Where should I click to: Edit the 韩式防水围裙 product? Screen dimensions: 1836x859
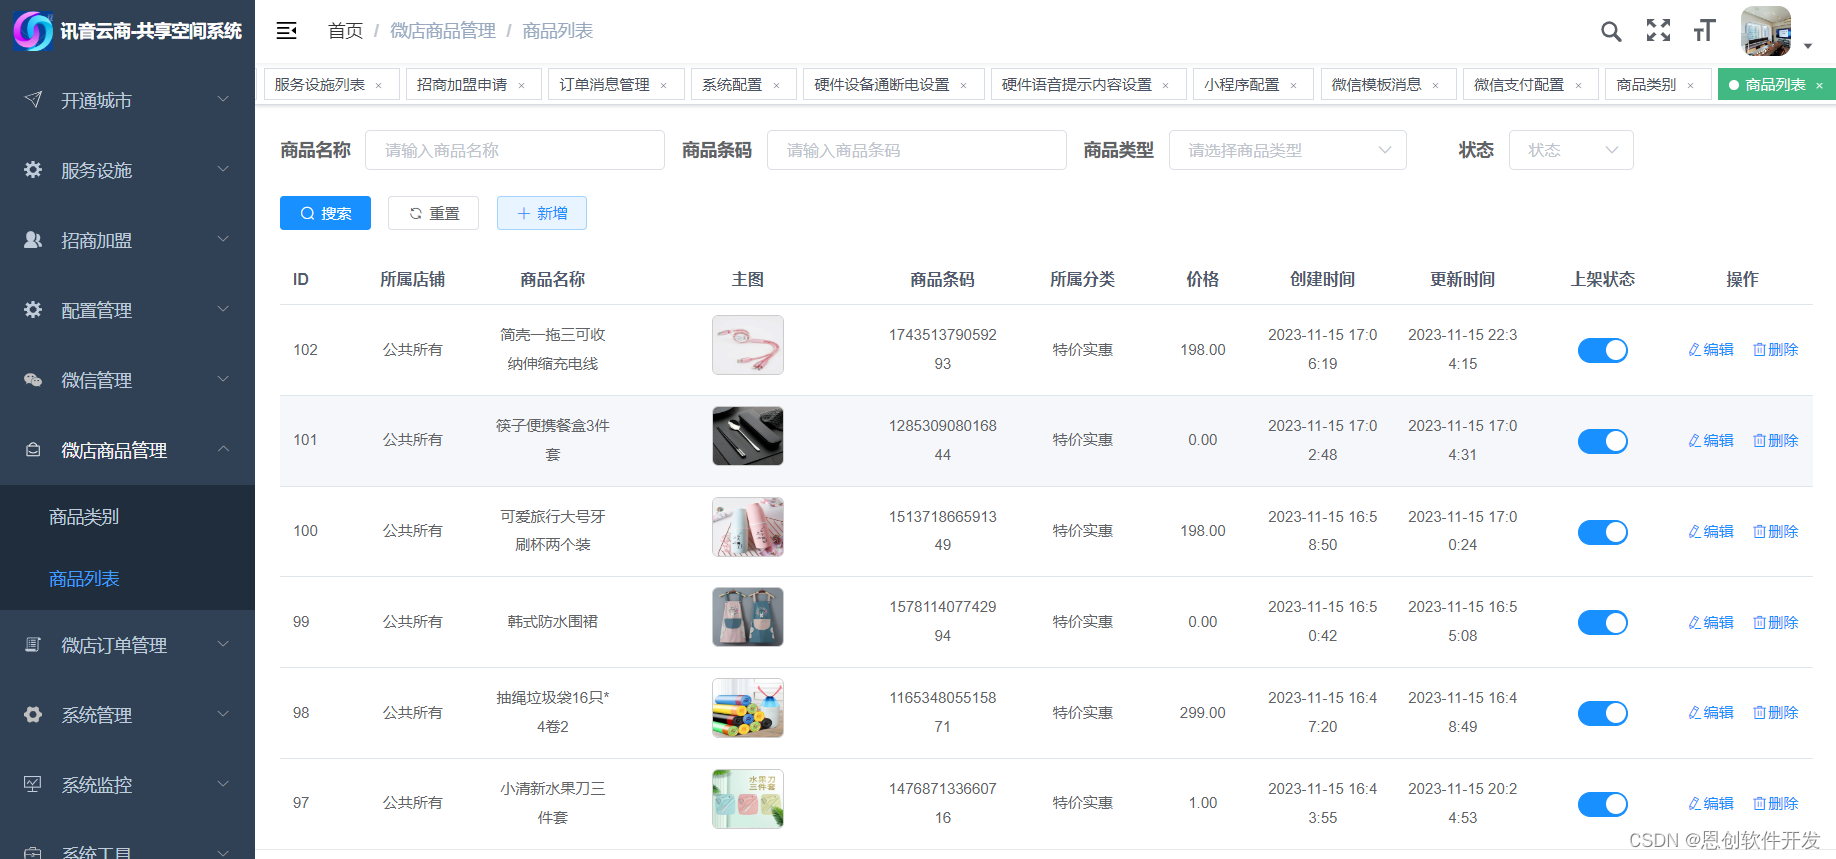click(1711, 622)
